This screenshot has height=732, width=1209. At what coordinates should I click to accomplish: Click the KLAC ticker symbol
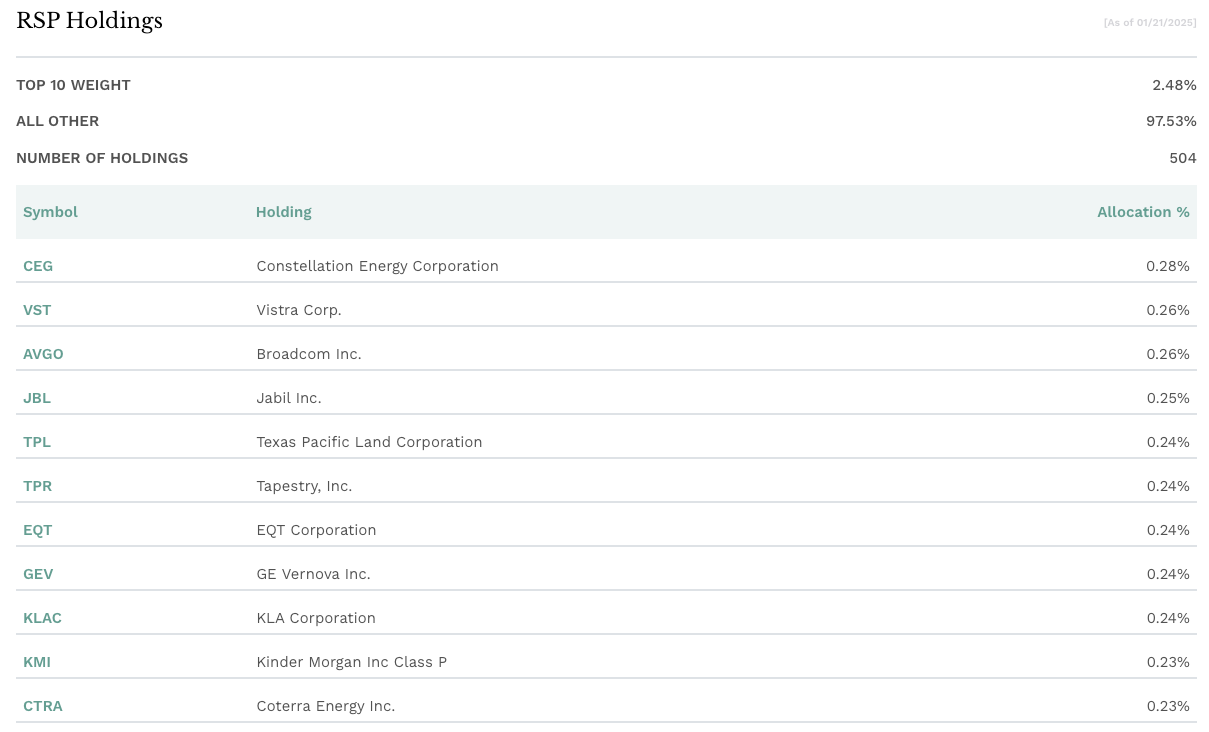(x=43, y=618)
